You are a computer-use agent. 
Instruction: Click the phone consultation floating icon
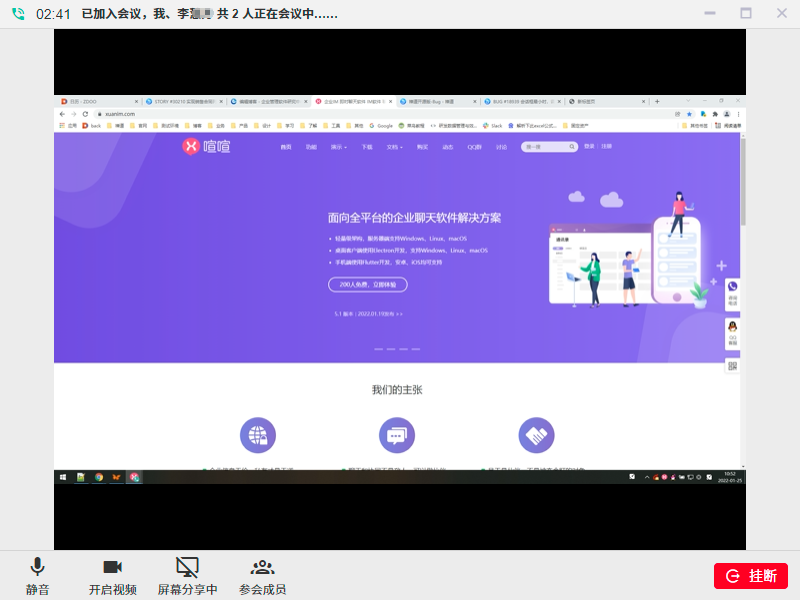click(733, 294)
